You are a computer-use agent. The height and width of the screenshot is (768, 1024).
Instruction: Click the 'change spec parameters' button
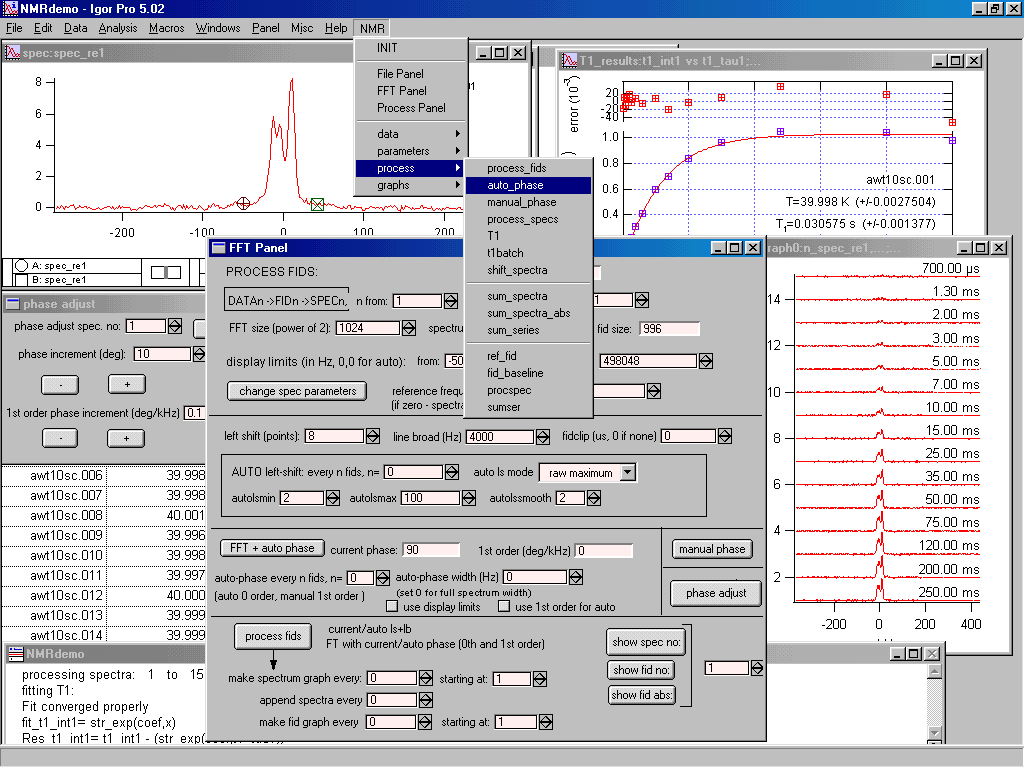tap(297, 391)
